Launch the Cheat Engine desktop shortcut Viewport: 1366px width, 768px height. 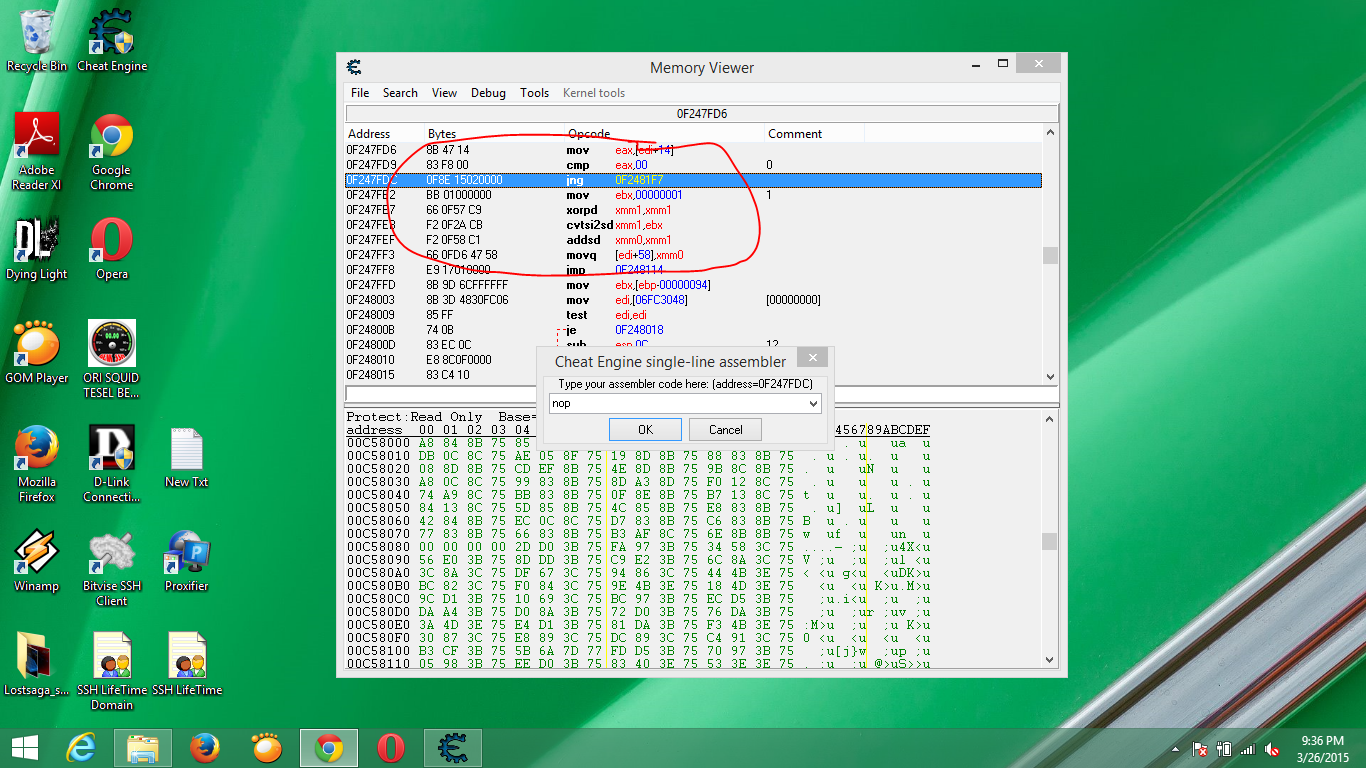[x=112, y=41]
